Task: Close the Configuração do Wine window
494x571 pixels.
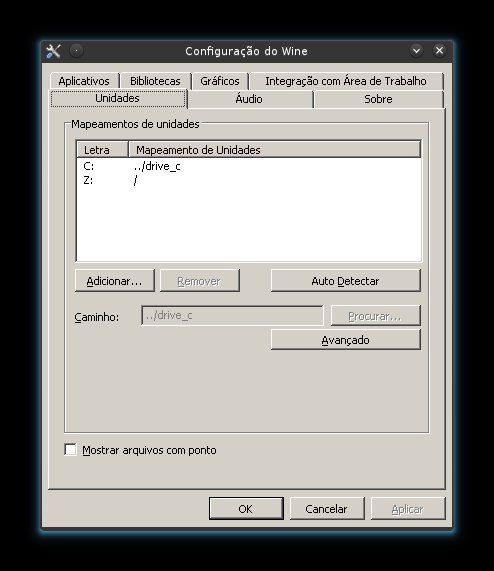Action: tap(439, 50)
